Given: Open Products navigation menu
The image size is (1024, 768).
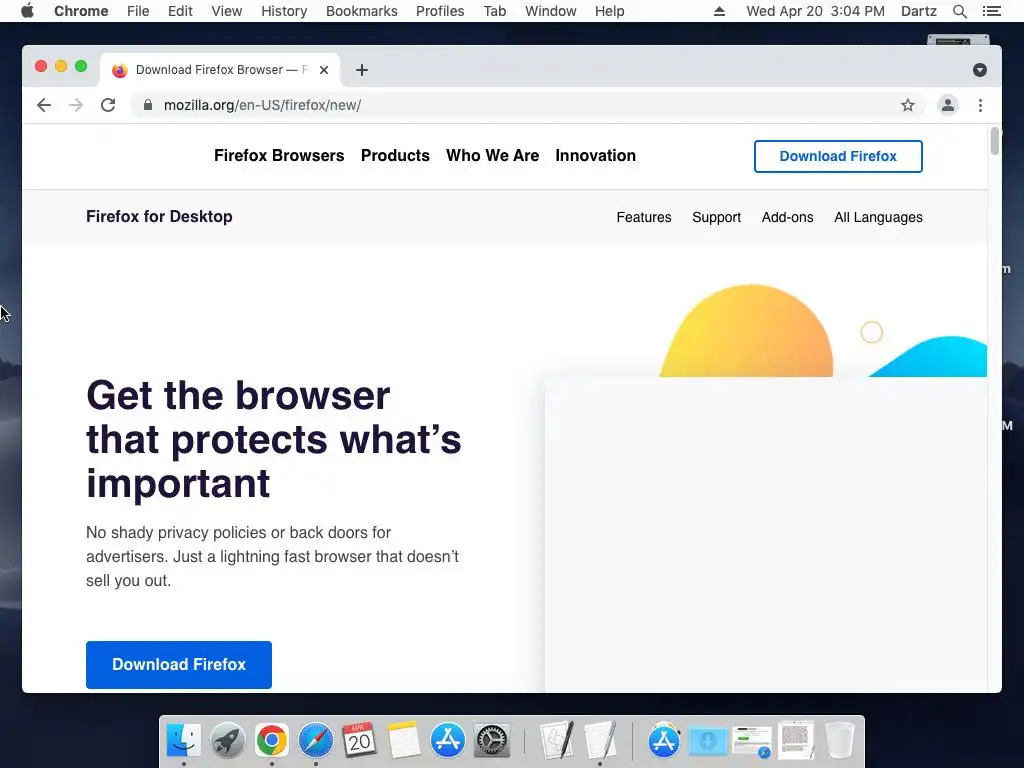Looking at the screenshot, I should tap(395, 155).
